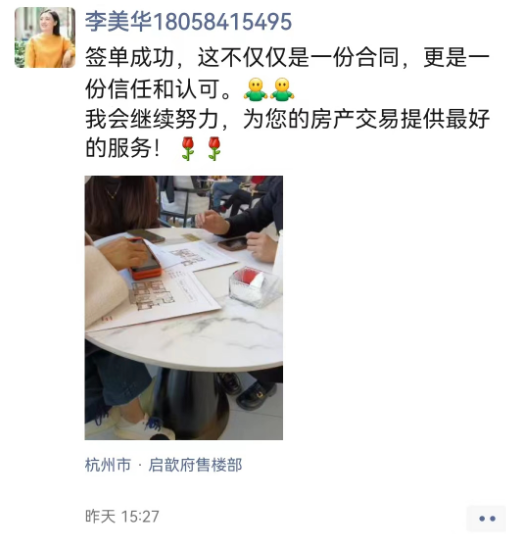Open the username 李美华 link
Viewport: 506px width, 534px height.
pos(118,22)
